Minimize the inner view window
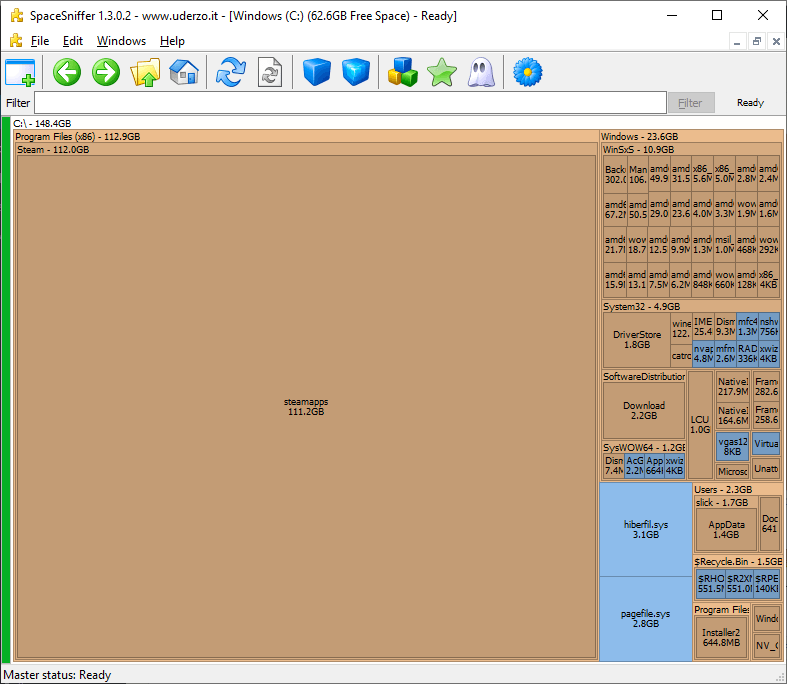 click(737, 41)
